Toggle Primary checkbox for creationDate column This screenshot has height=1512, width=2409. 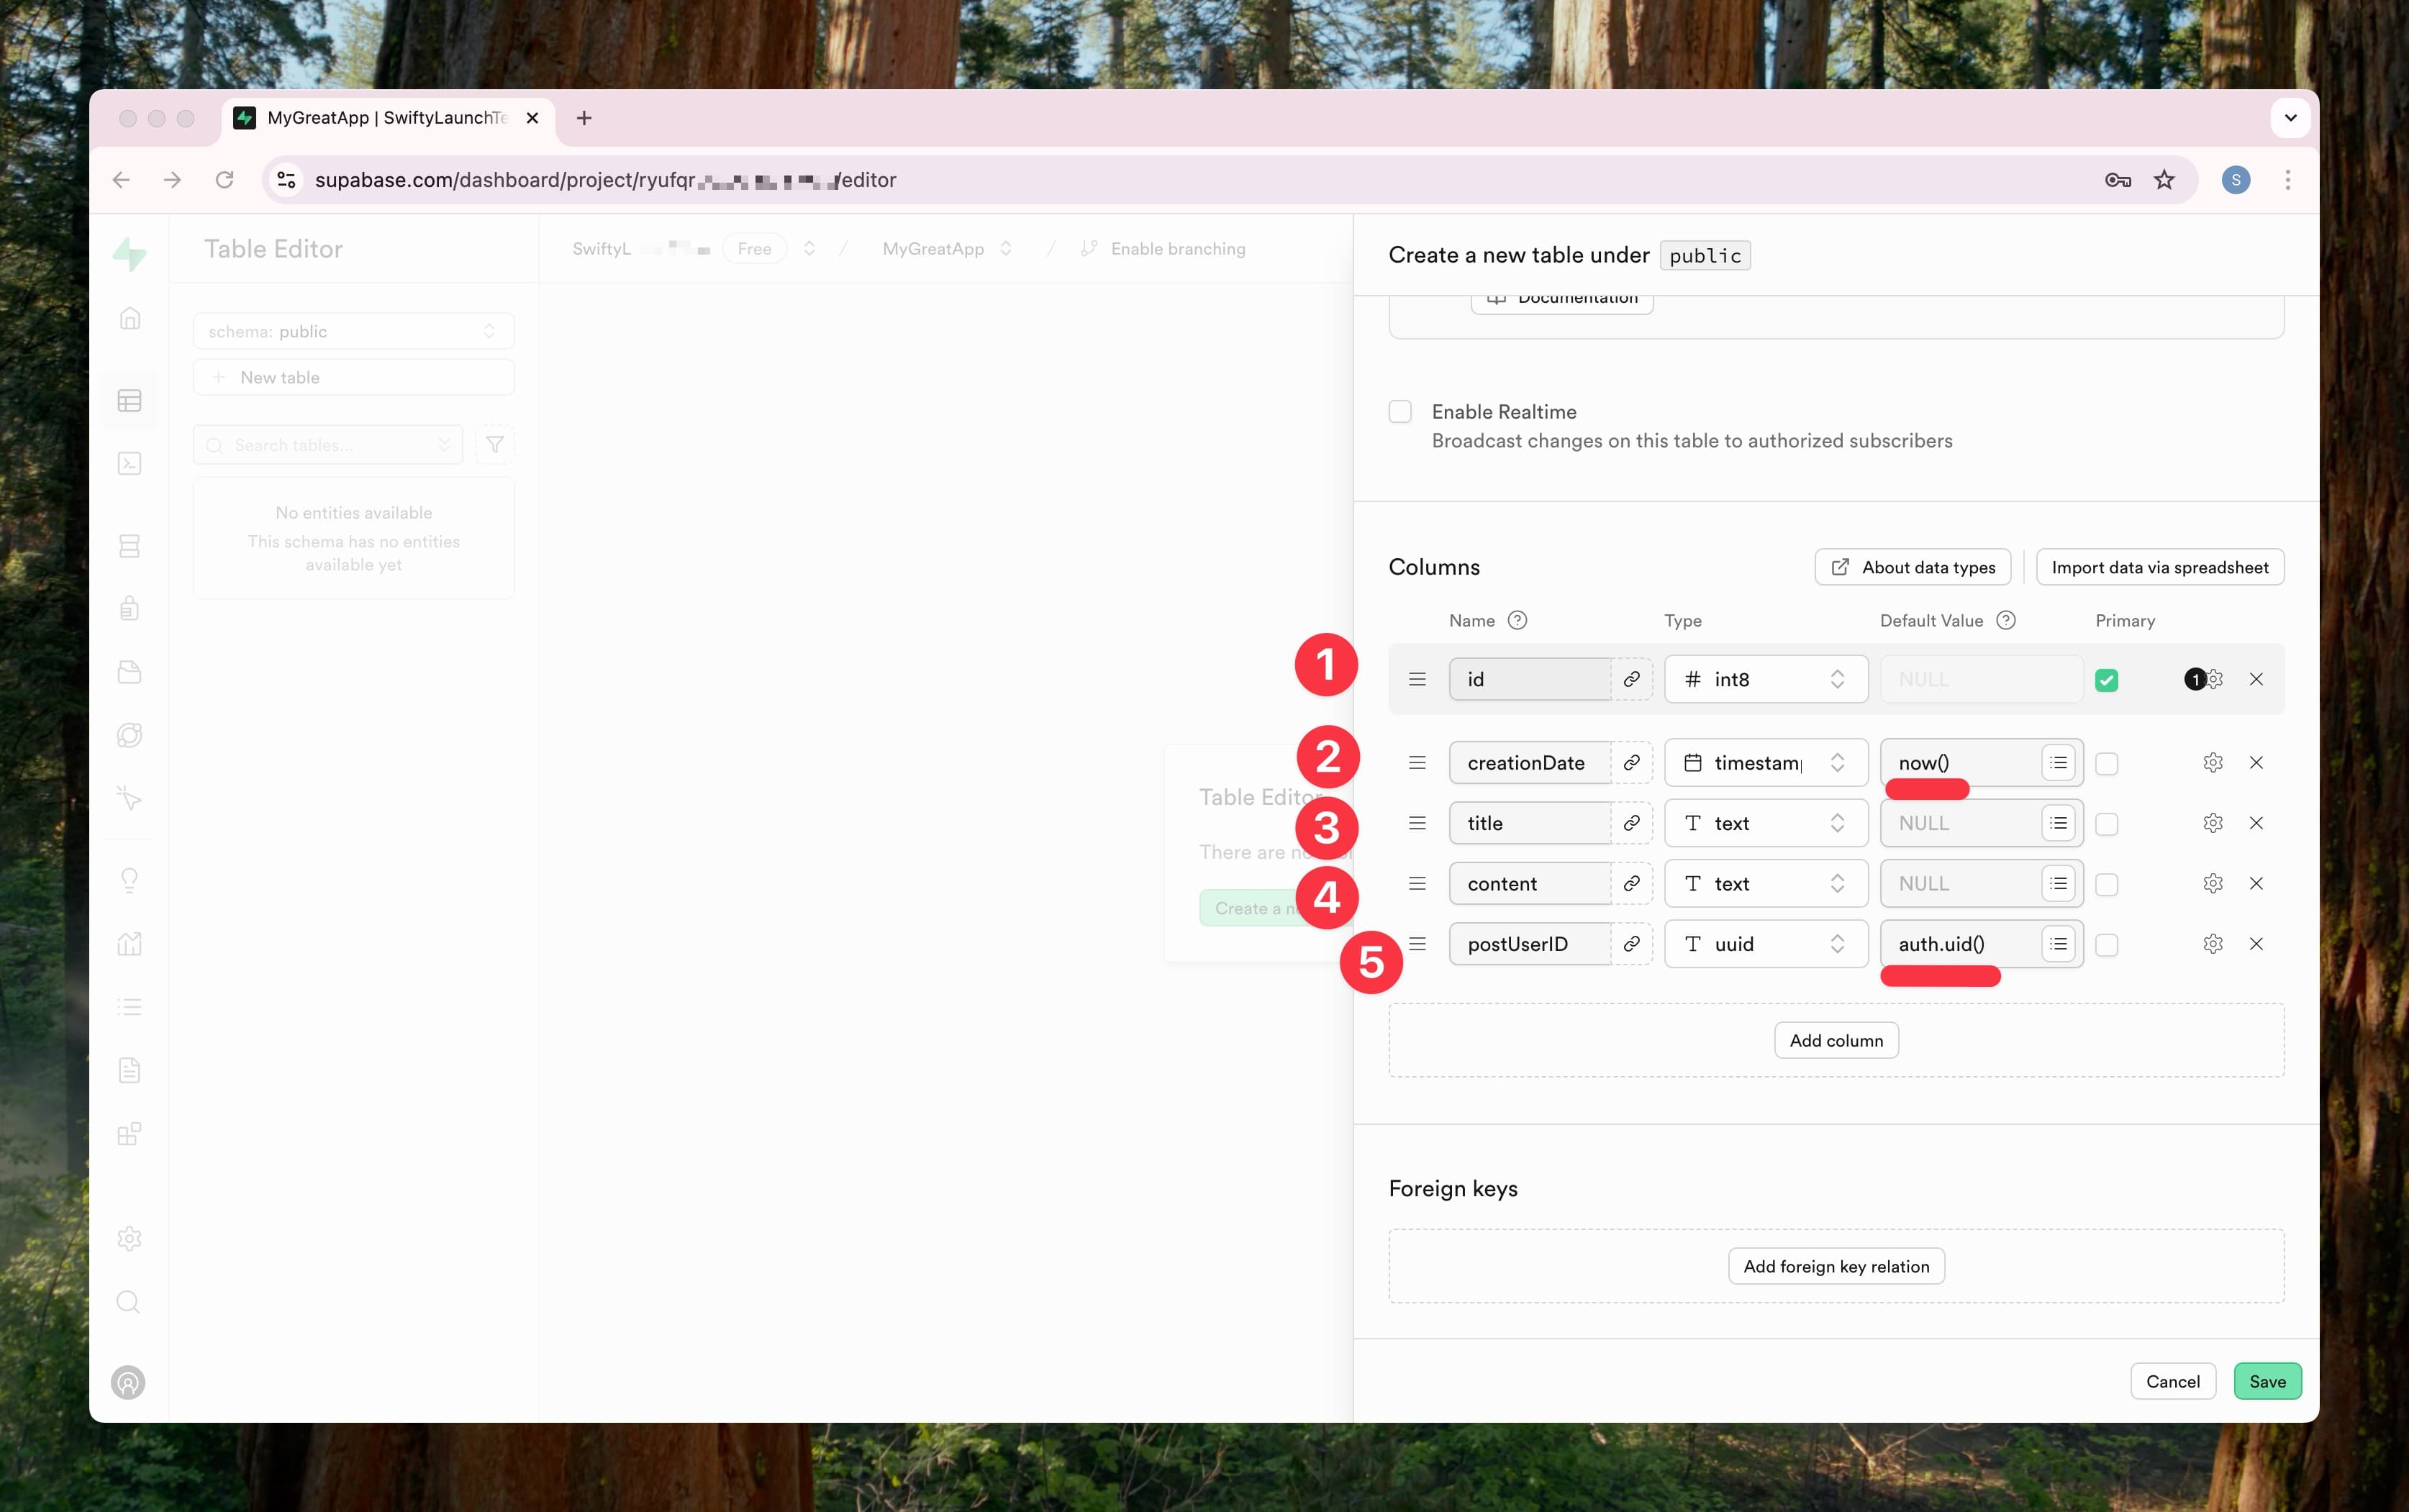[x=2107, y=763]
